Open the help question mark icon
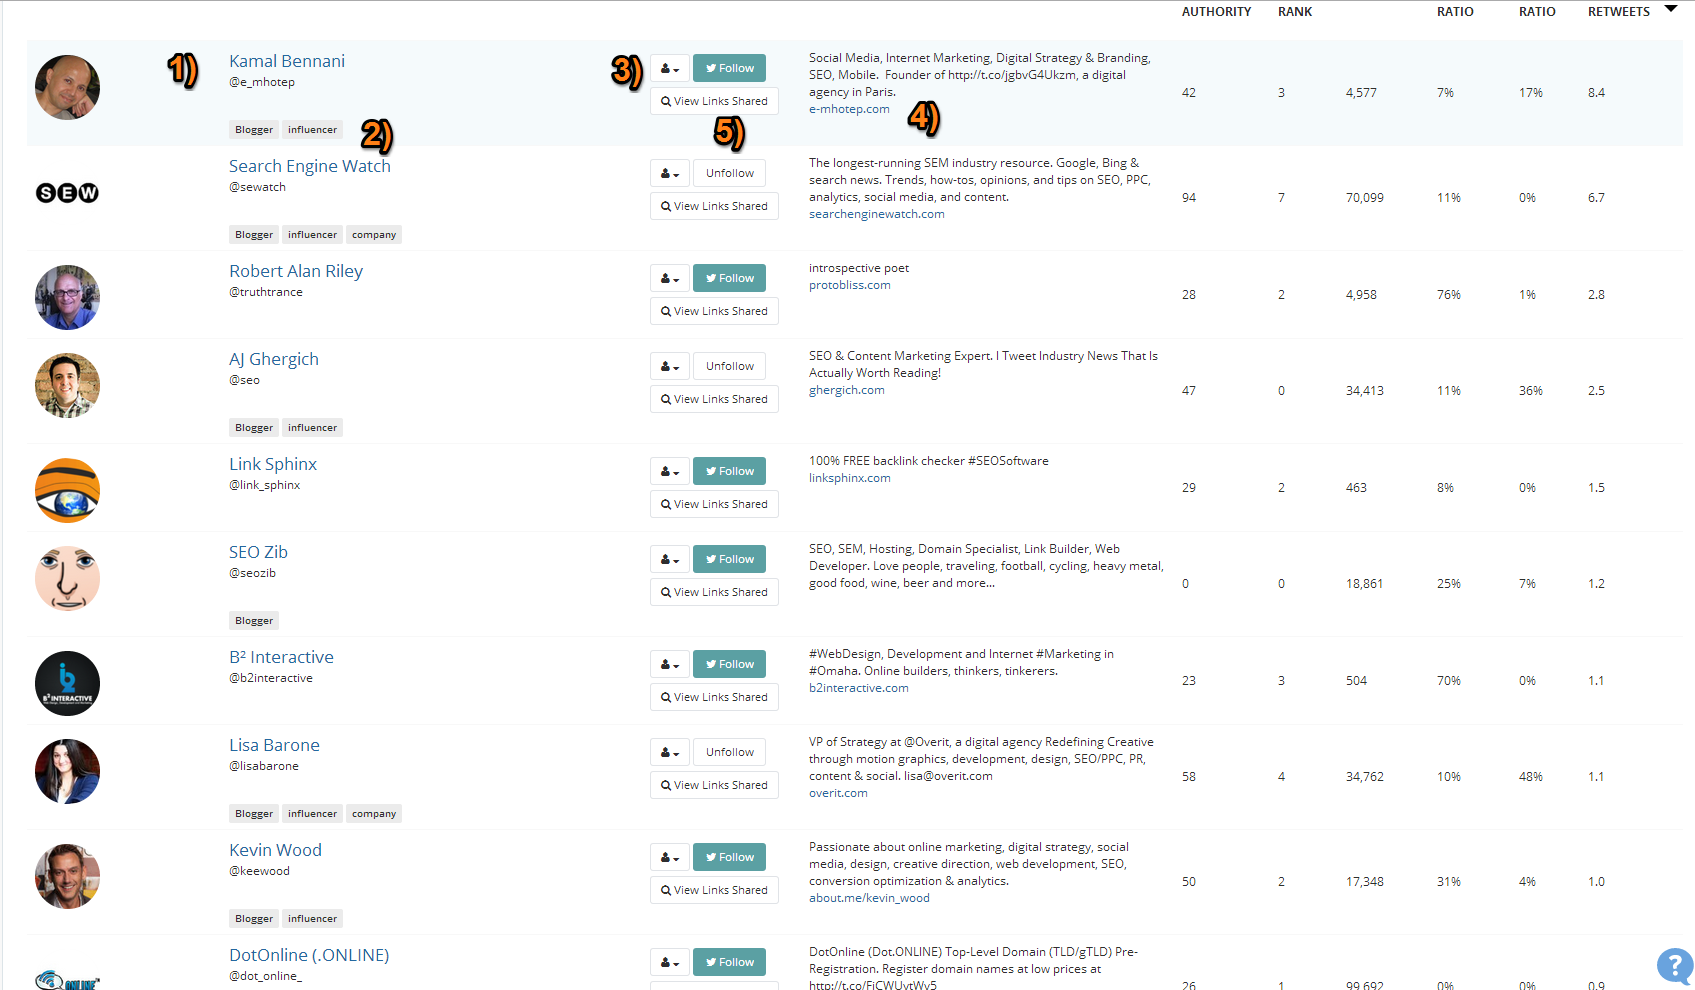1695x990 pixels. coord(1674,966)
